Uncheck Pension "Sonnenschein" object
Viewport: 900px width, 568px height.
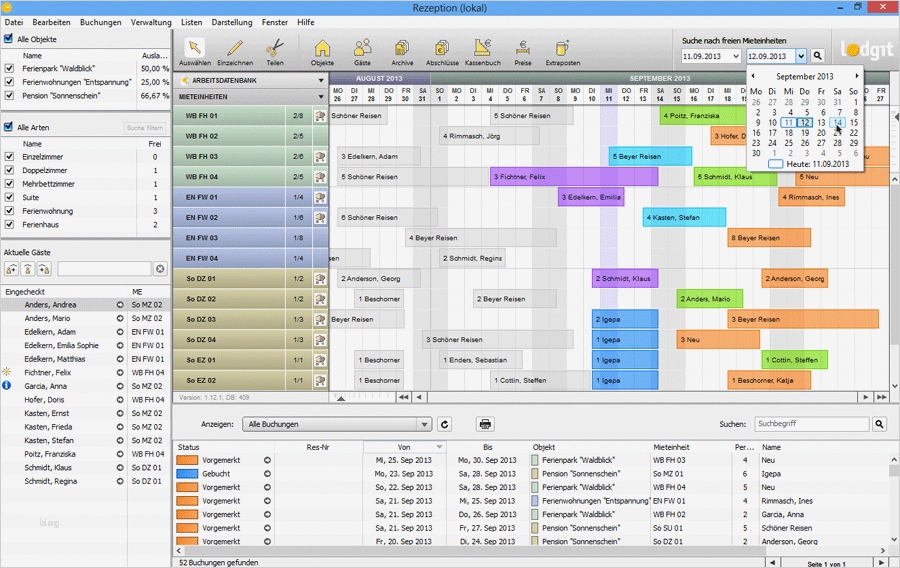click(x=9, y=96)
